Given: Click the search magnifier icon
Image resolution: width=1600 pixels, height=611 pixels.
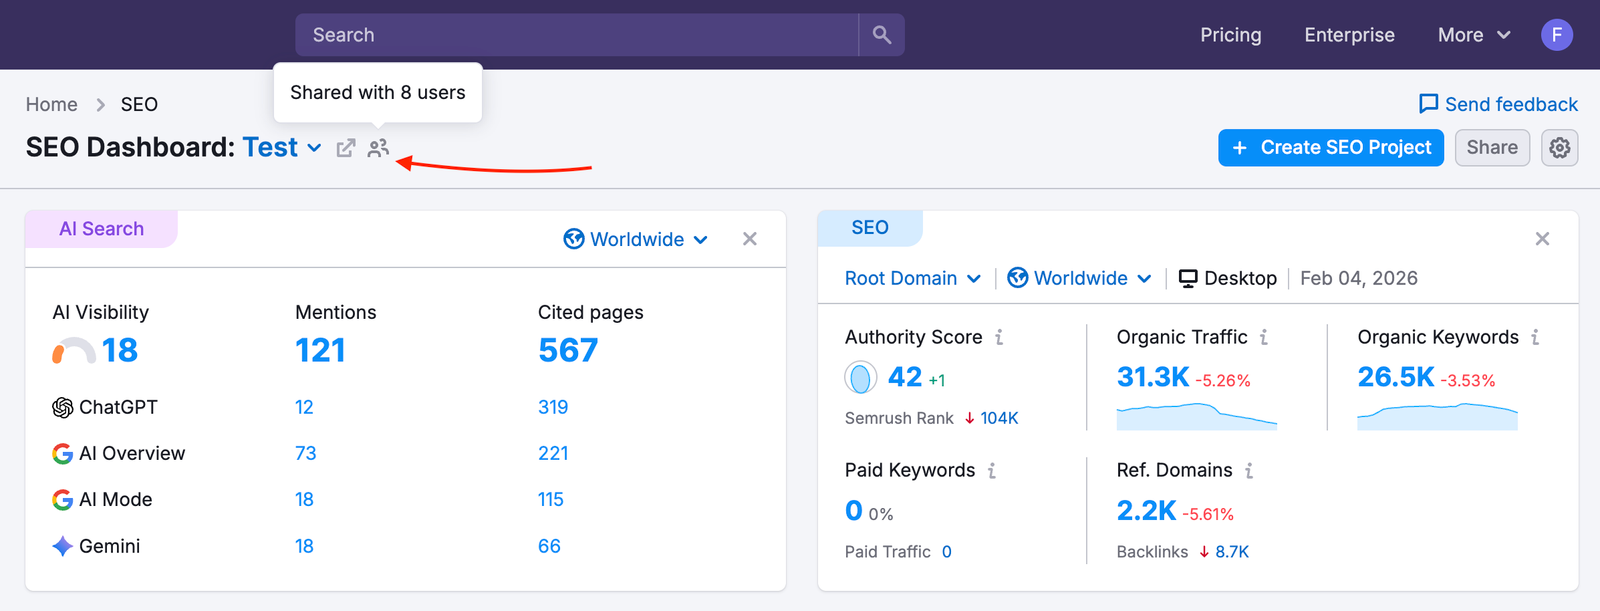Looking at the screenshot, I should coord(881,35).
